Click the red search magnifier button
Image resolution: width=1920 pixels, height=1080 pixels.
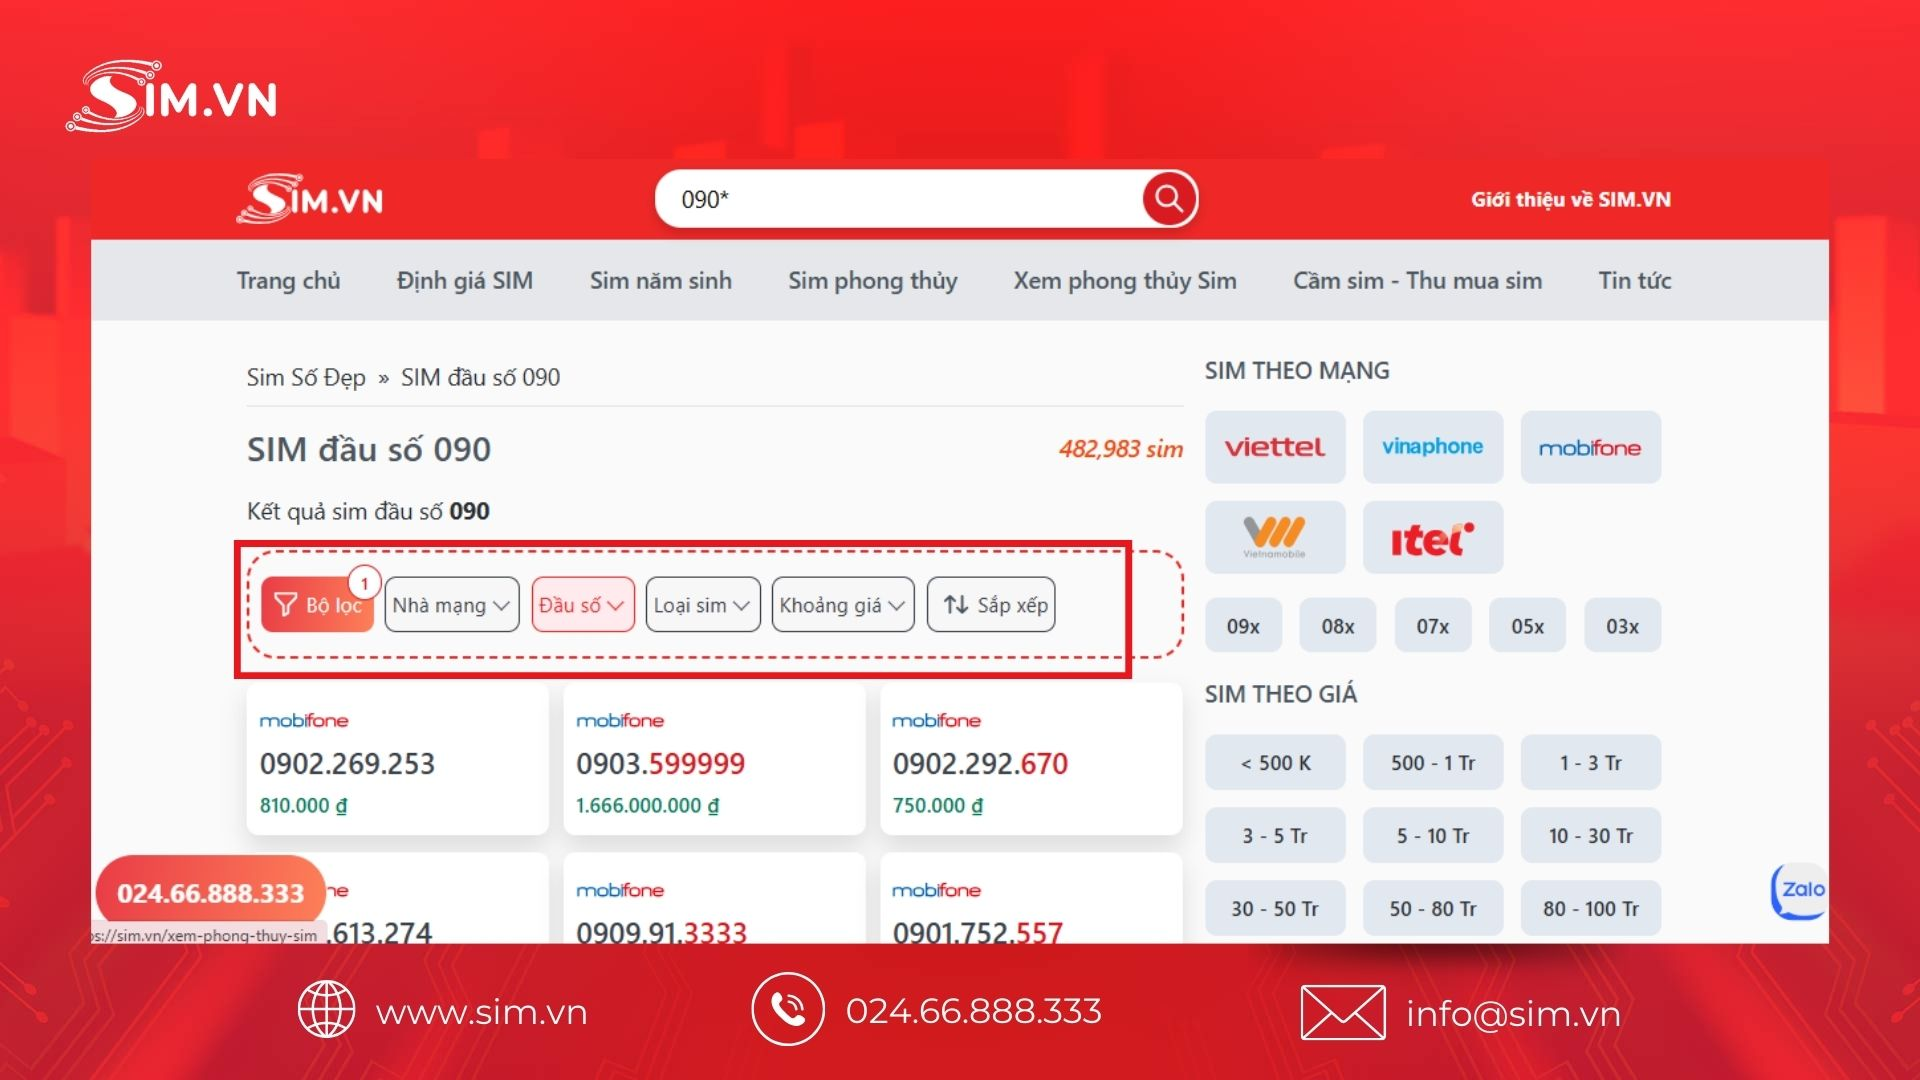pyautogui.click(x=1169, y=199)
